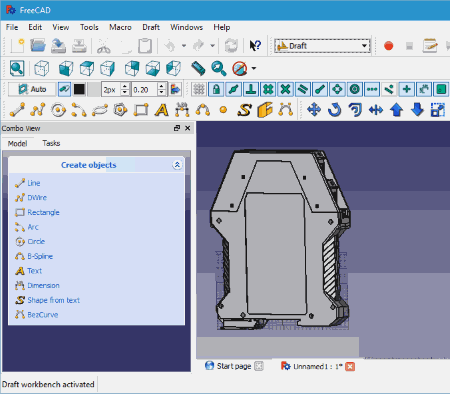Open the Macro menu
The image size is (450, 394).
(120, 27)
